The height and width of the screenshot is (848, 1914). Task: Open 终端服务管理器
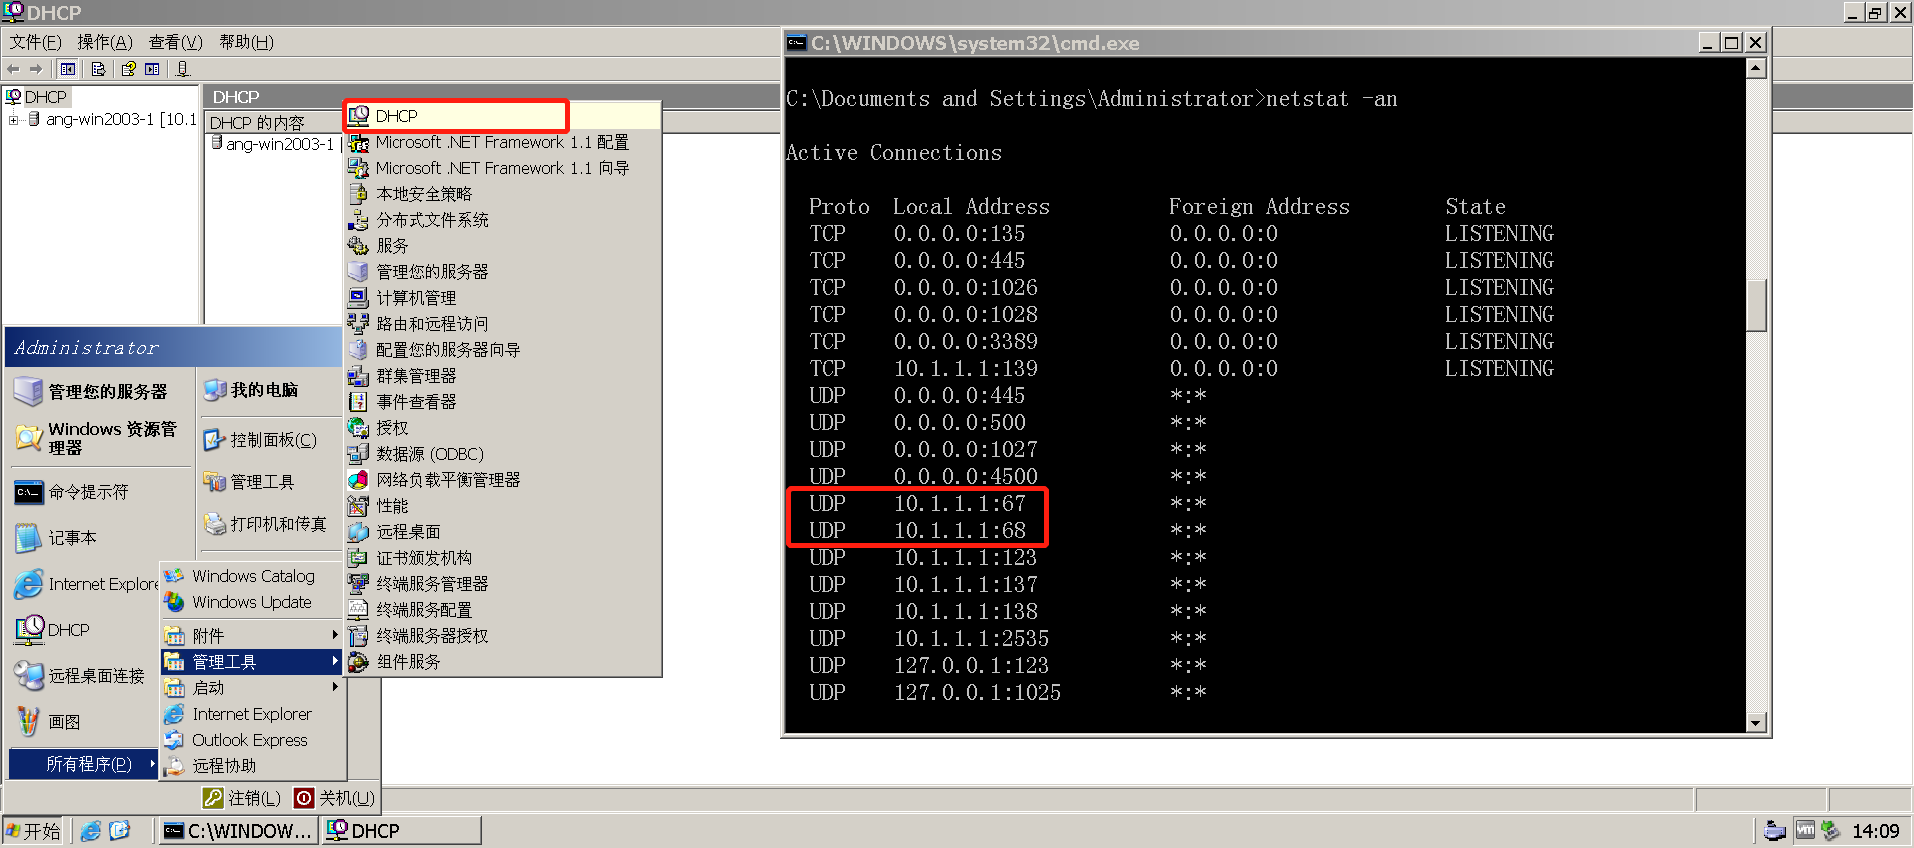coord(503,584)
